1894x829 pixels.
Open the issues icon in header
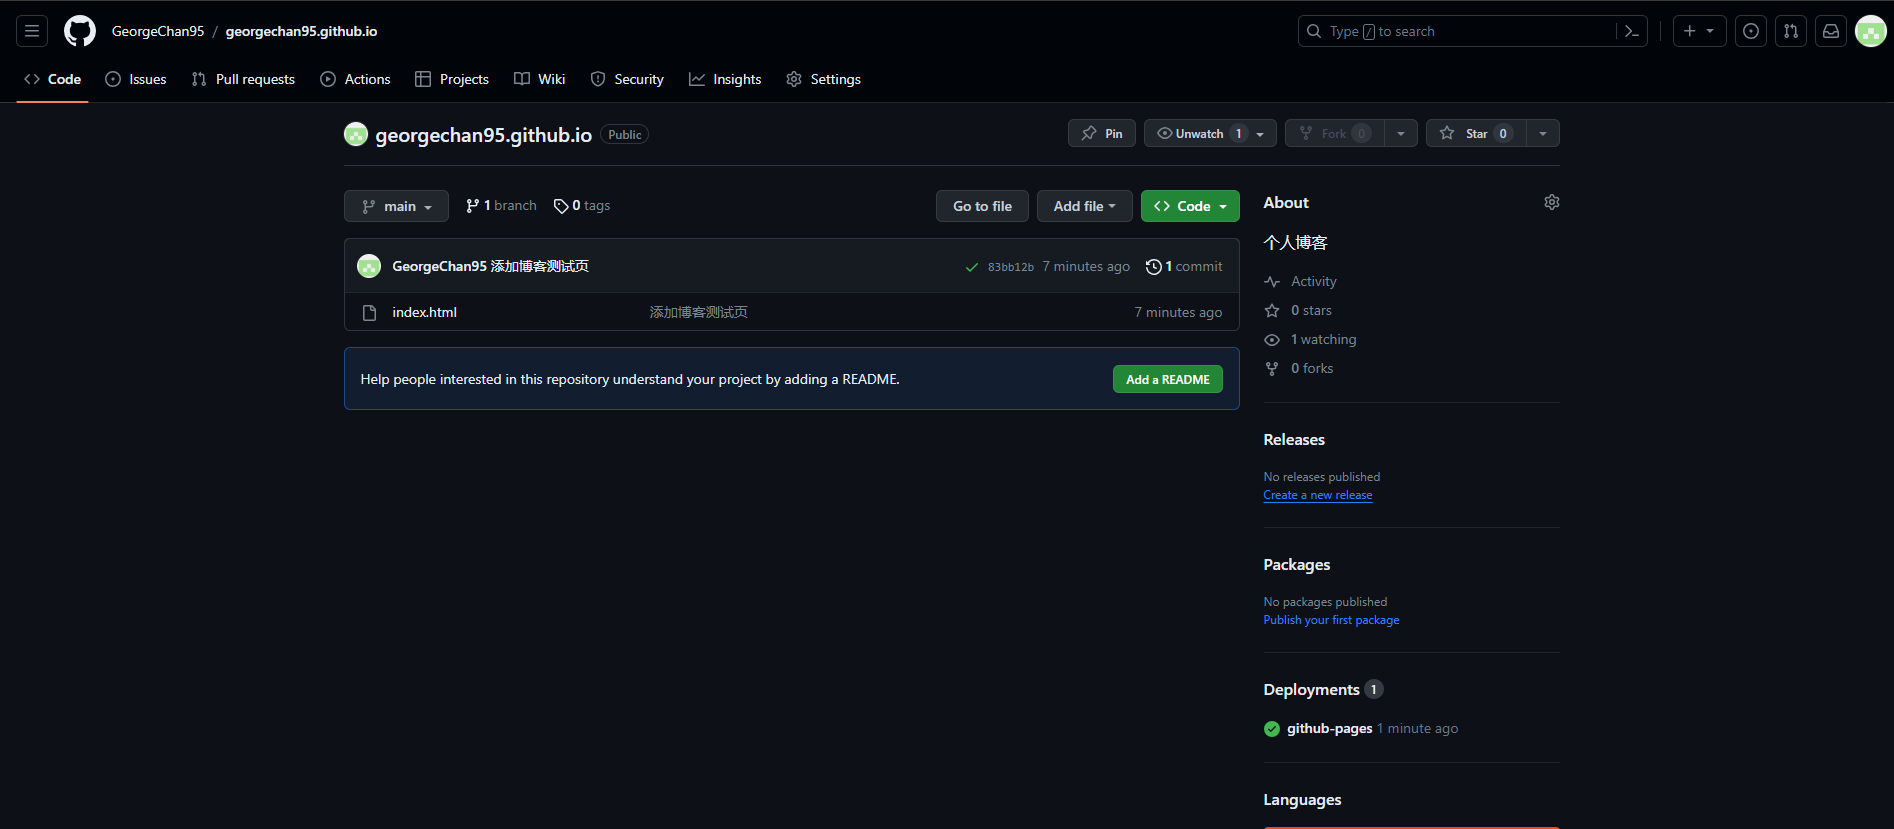pos(1751,31)
